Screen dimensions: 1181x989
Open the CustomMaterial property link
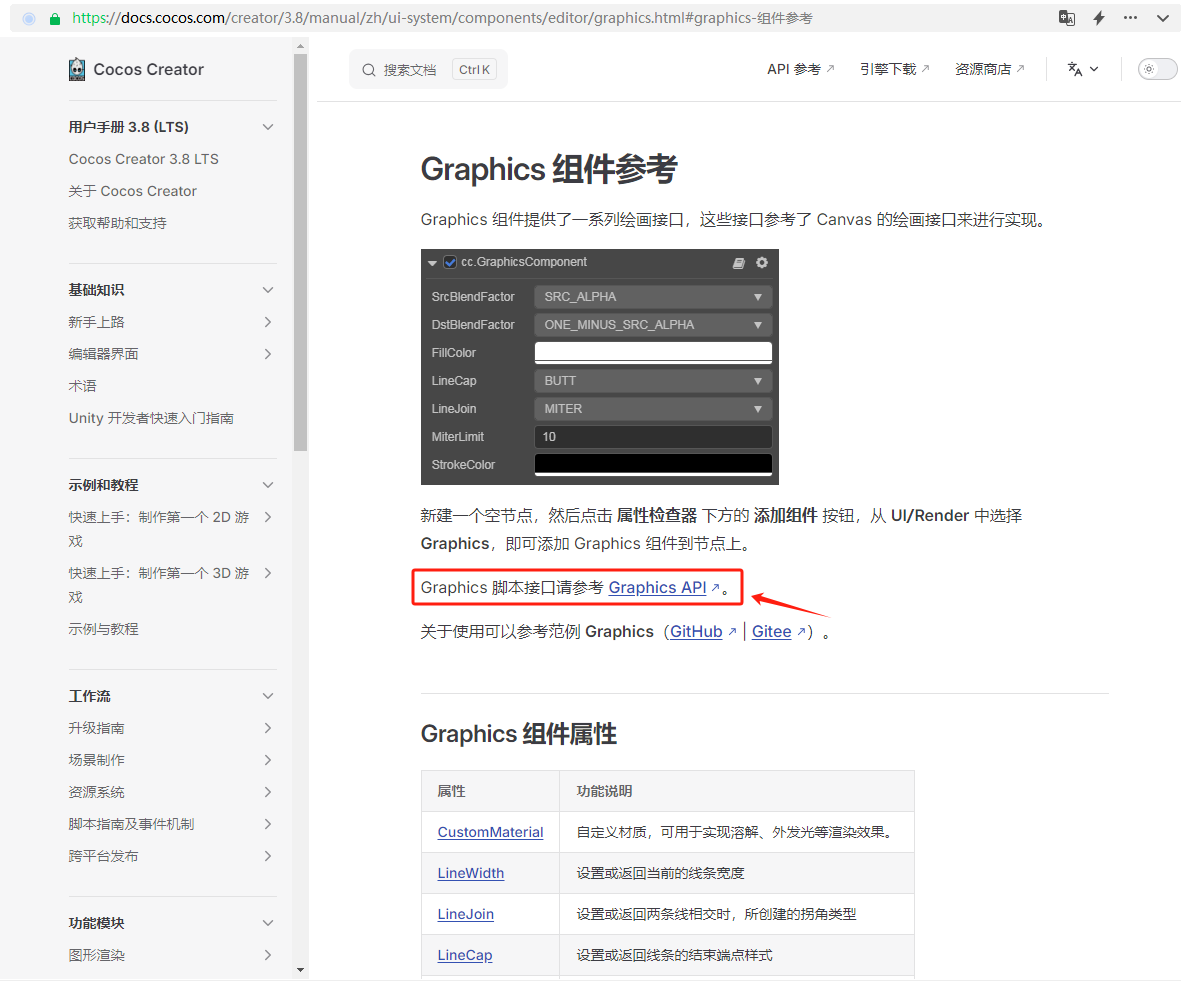pos(490,832)
